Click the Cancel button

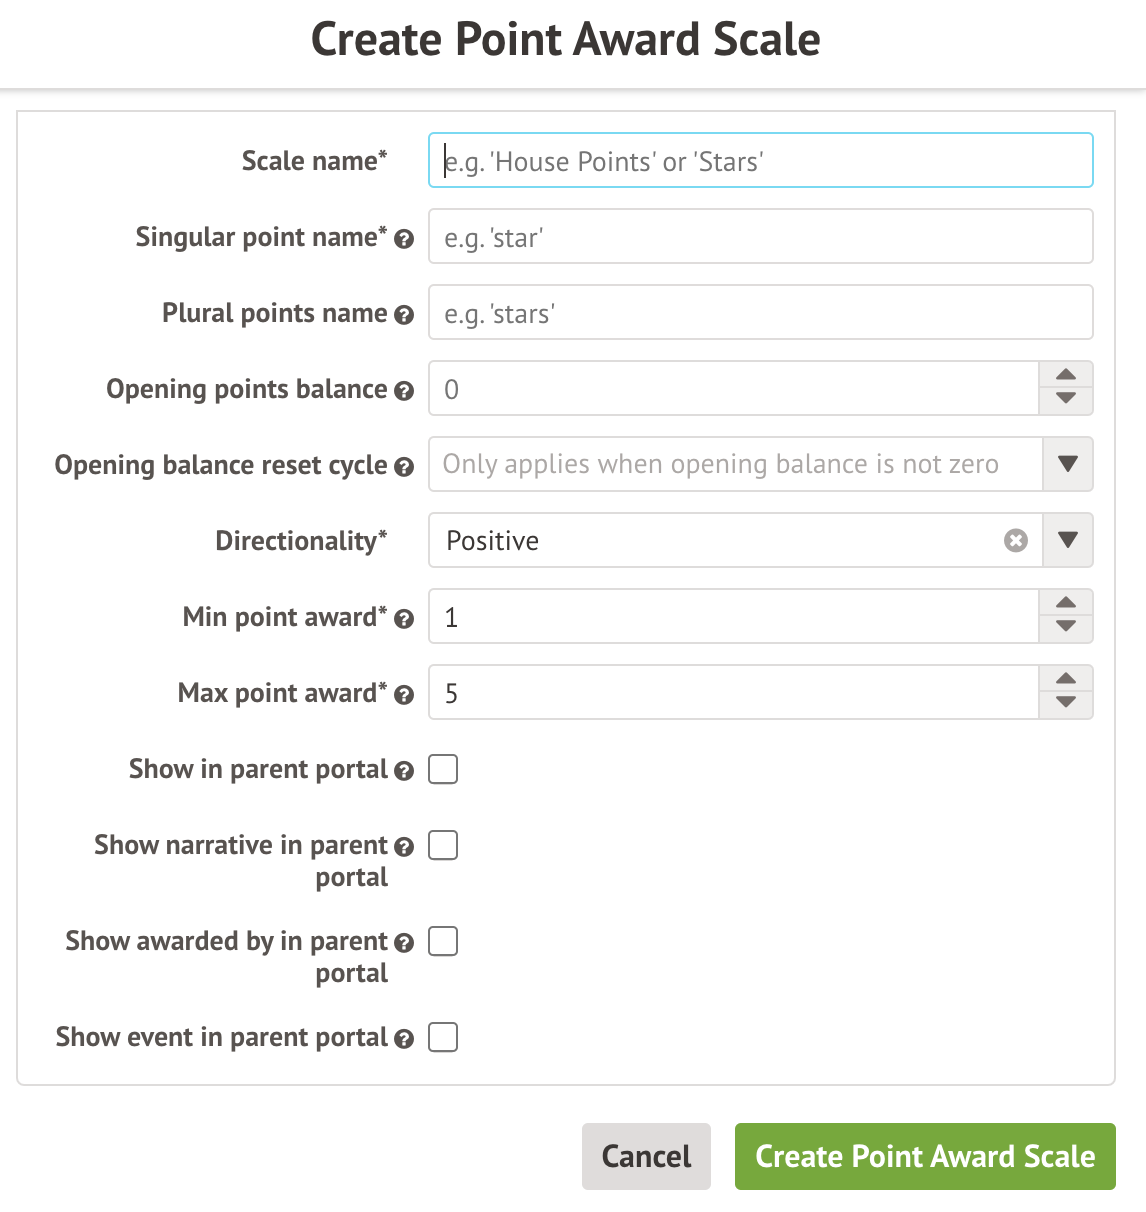pos(646,1156)
